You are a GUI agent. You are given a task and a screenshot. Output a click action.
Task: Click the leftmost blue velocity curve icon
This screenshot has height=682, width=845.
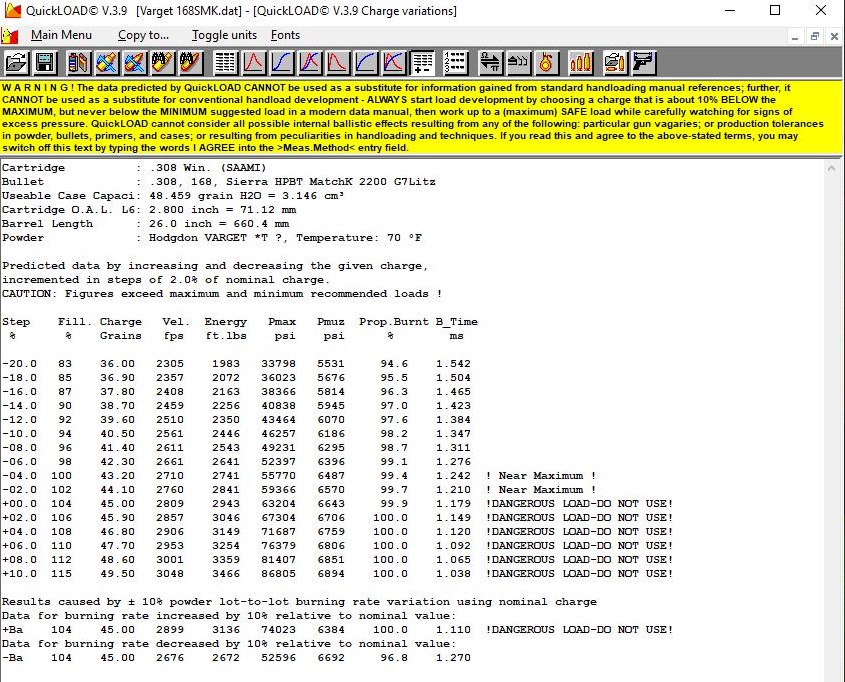(x=282, y=63)
